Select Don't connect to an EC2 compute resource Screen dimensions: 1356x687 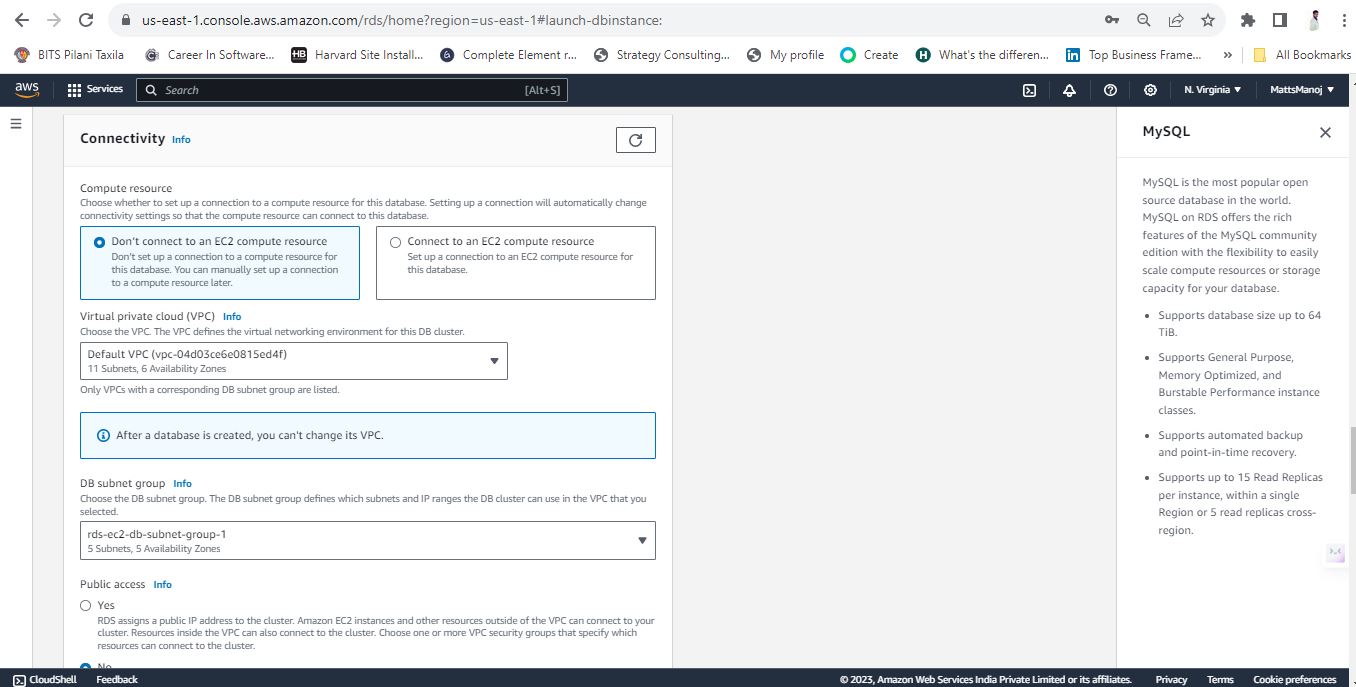coord(220,263)
